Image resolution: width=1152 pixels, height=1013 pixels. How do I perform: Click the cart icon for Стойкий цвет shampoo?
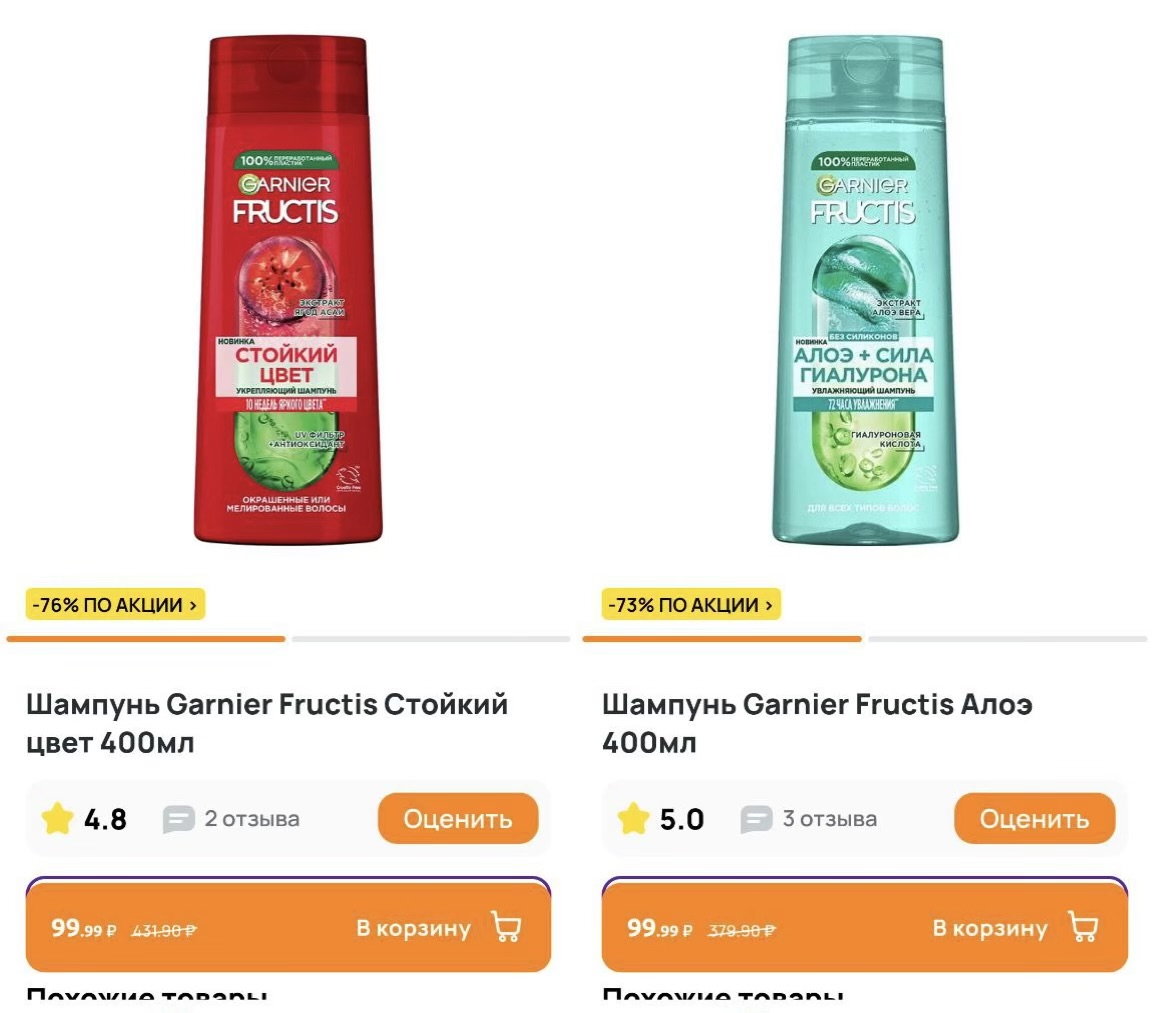(506, 926)
